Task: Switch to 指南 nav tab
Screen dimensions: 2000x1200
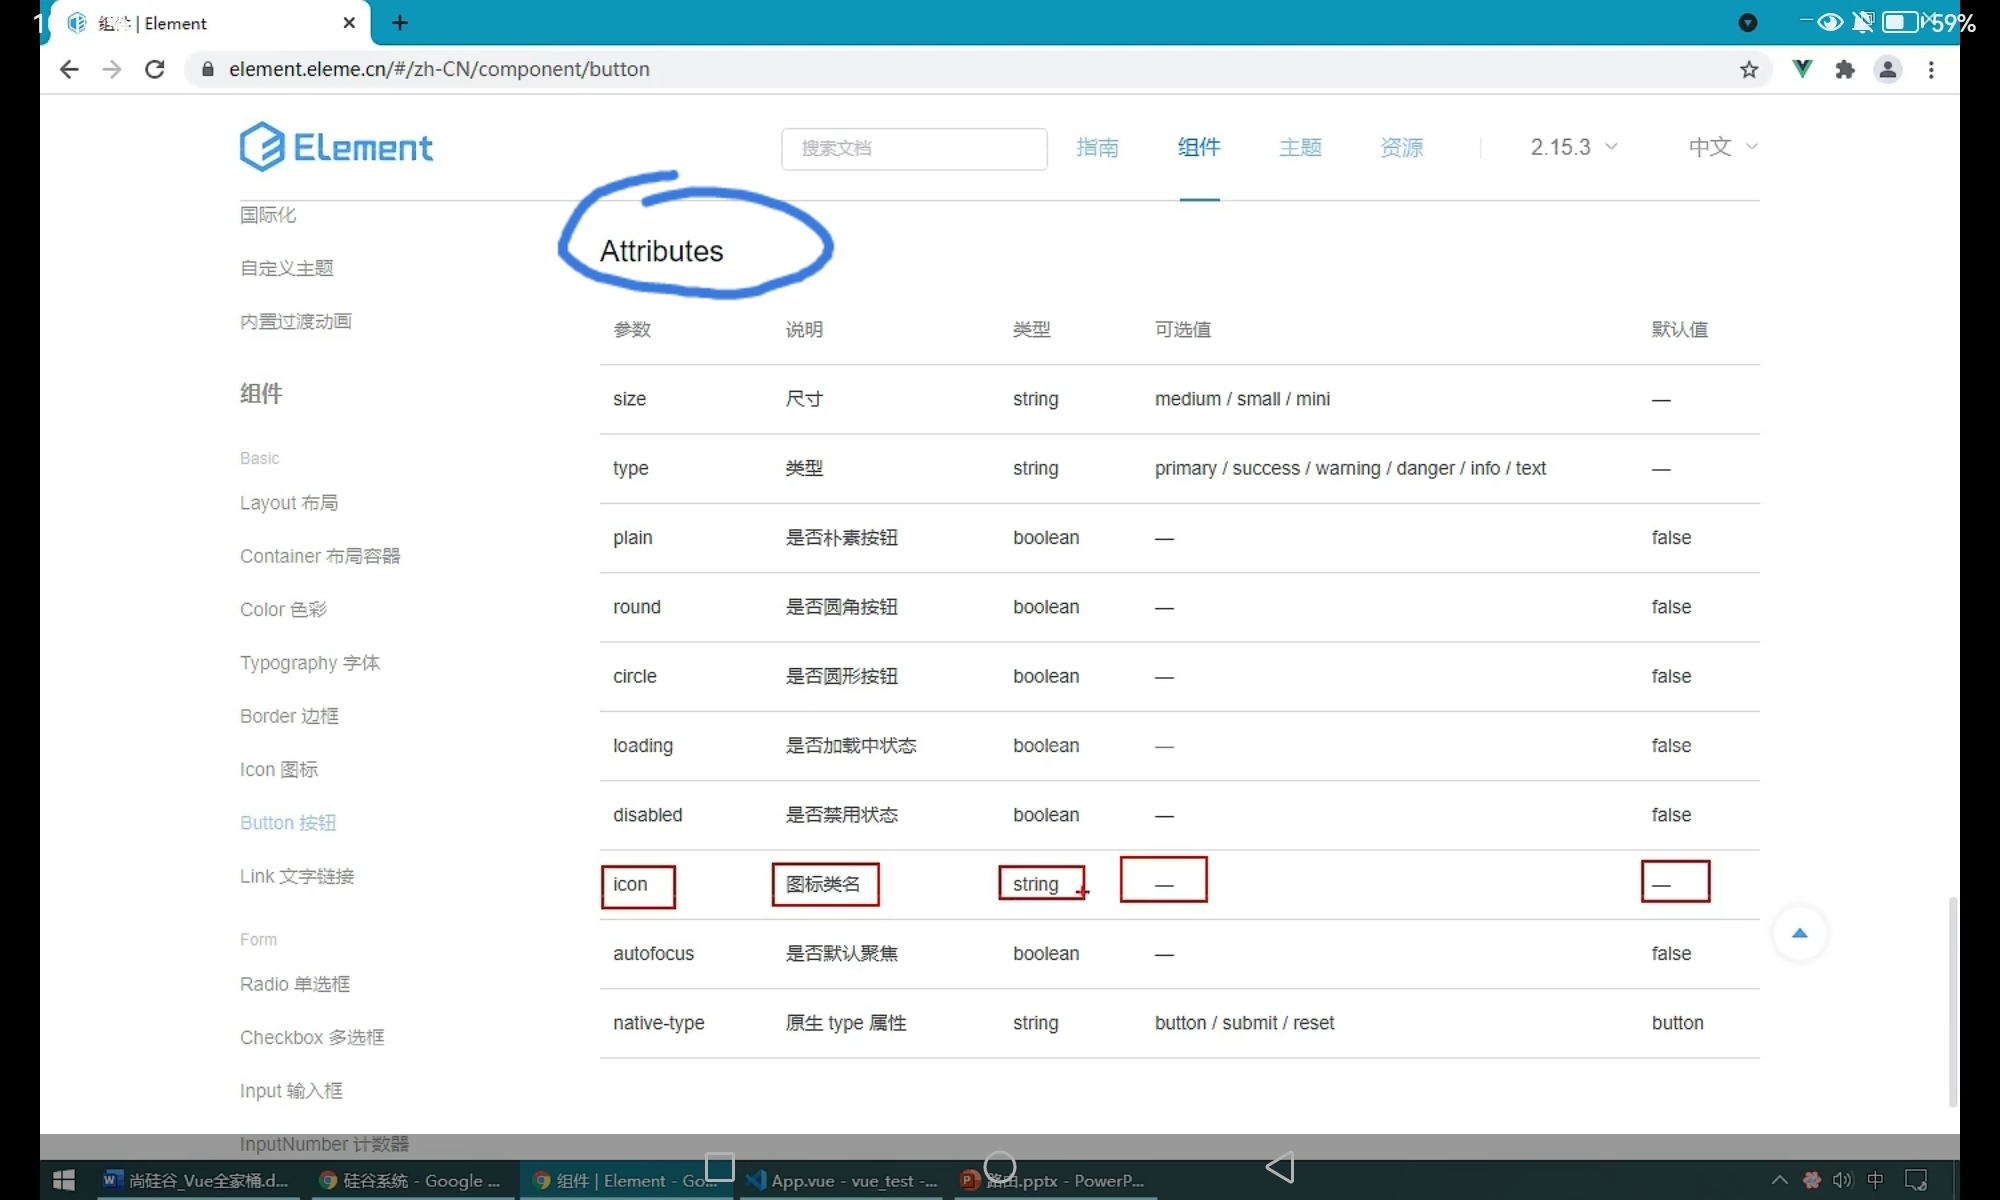Action: pos(1097,147)
